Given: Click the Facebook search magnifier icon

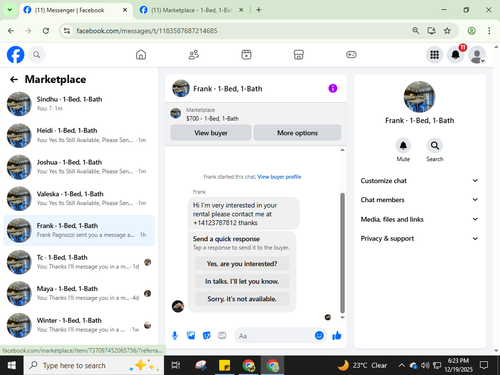Looking at the screenshot, I should (37, 55).
